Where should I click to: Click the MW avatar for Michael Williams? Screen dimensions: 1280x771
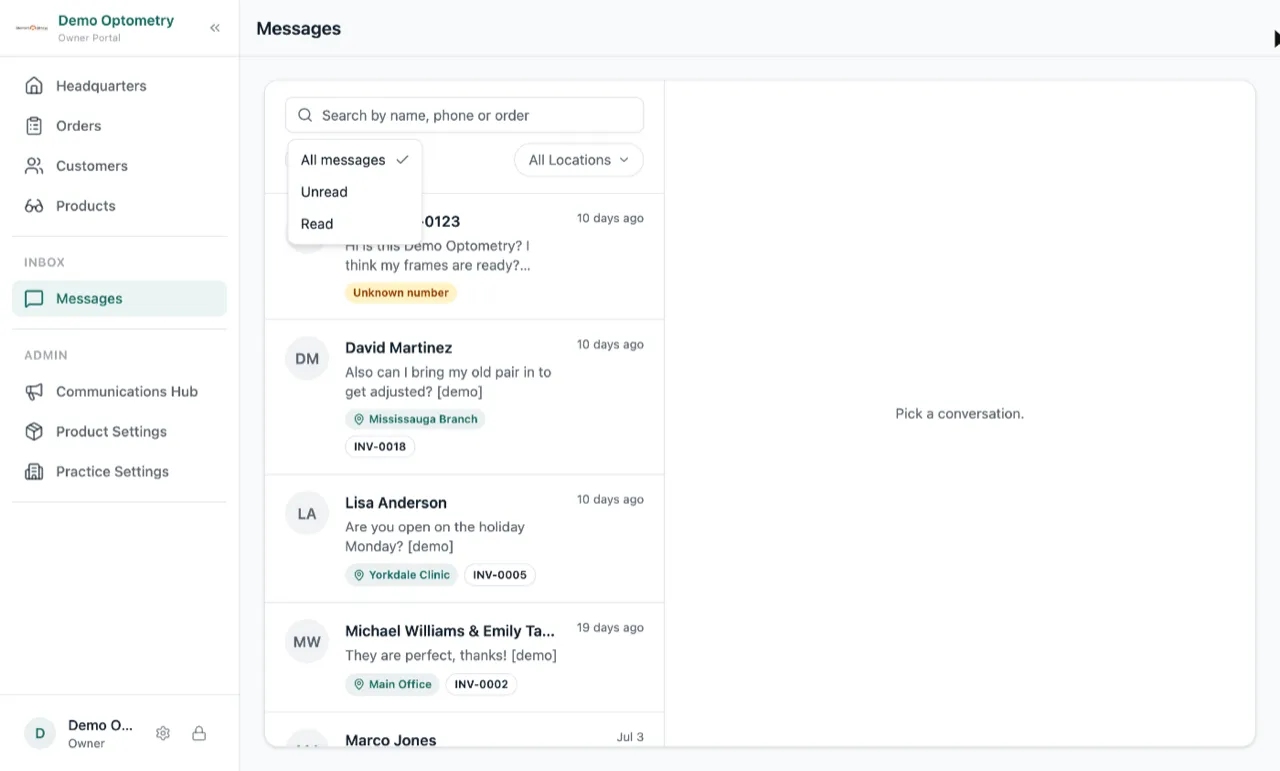[x=307, y=641]
